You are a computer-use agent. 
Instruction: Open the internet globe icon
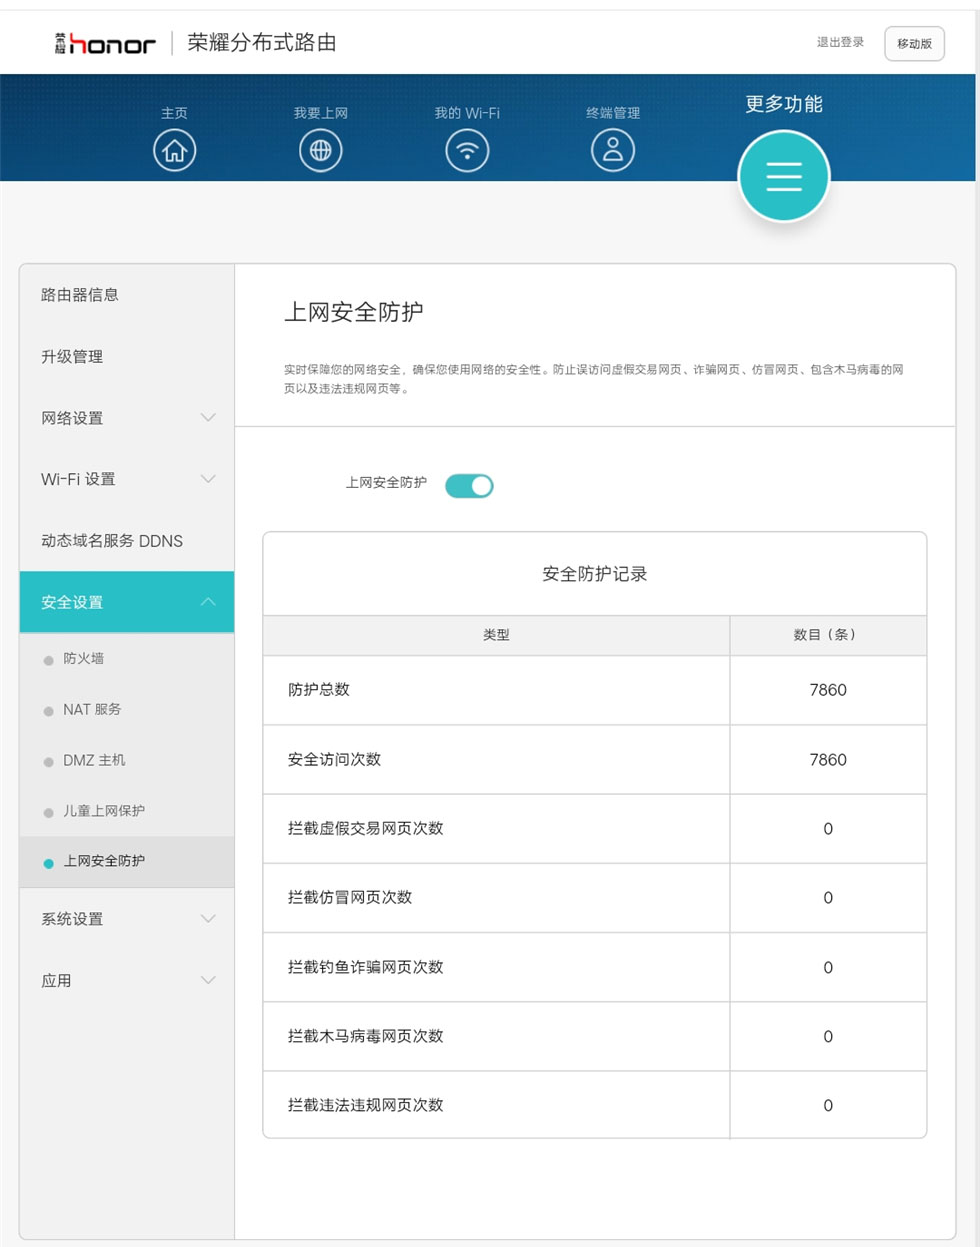[x=320, y=151]
